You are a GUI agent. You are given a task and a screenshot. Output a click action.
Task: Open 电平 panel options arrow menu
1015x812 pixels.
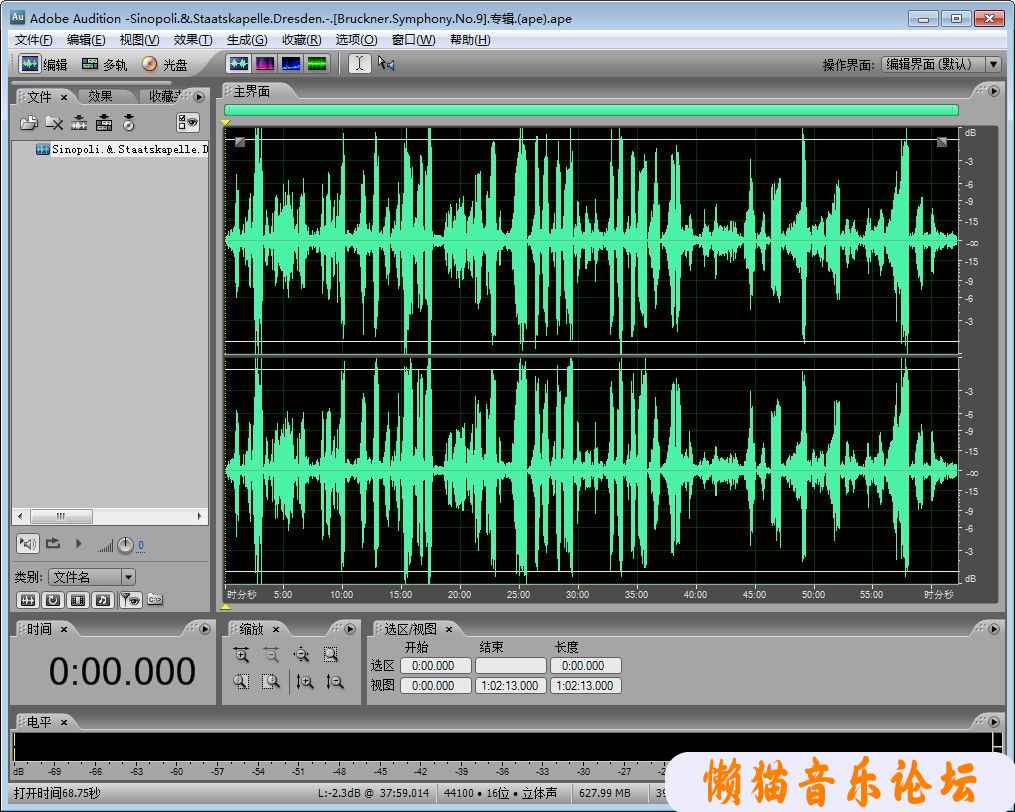pyautogui.click(x=994, y=721)
